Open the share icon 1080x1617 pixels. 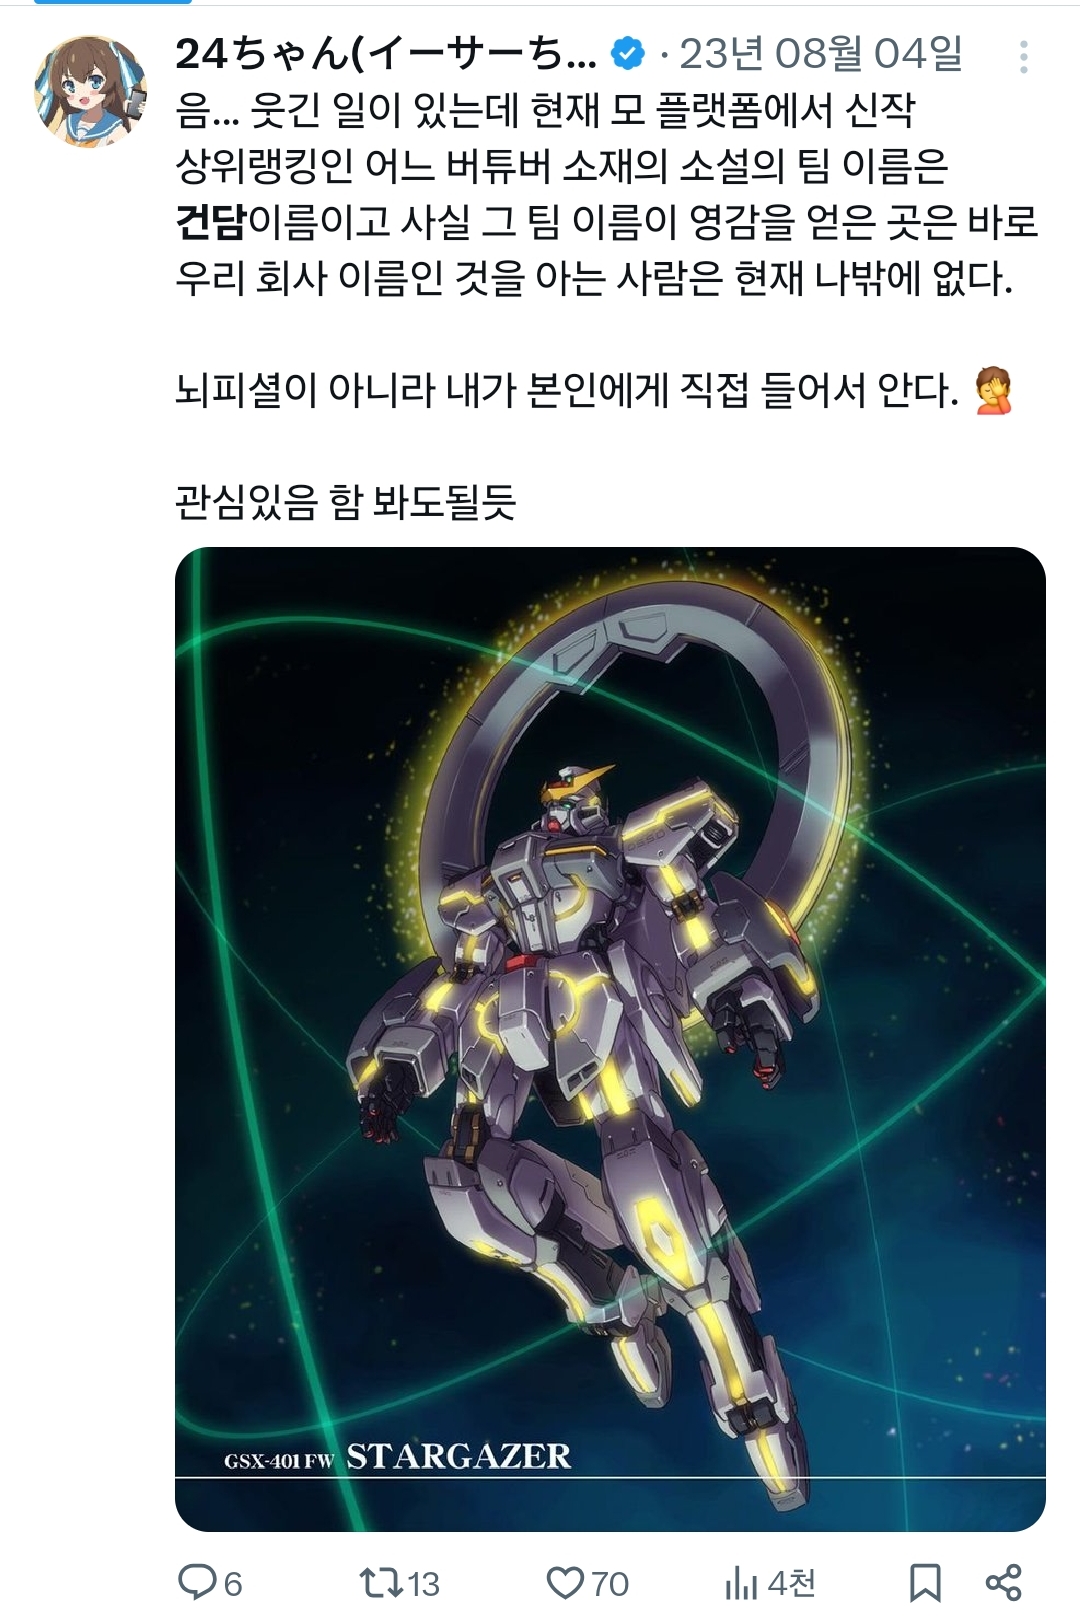(x=1003, y=1582)
